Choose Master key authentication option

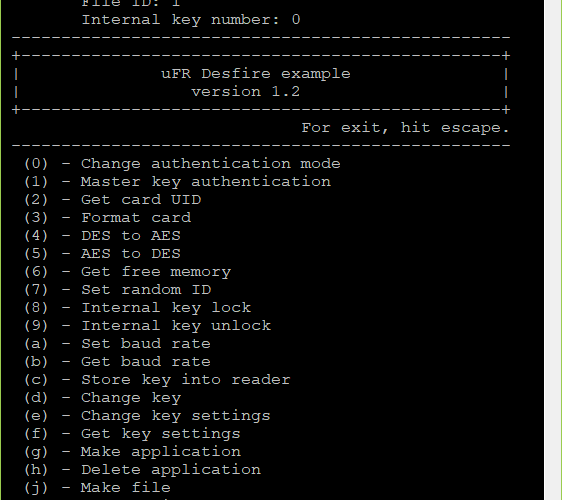177,182
